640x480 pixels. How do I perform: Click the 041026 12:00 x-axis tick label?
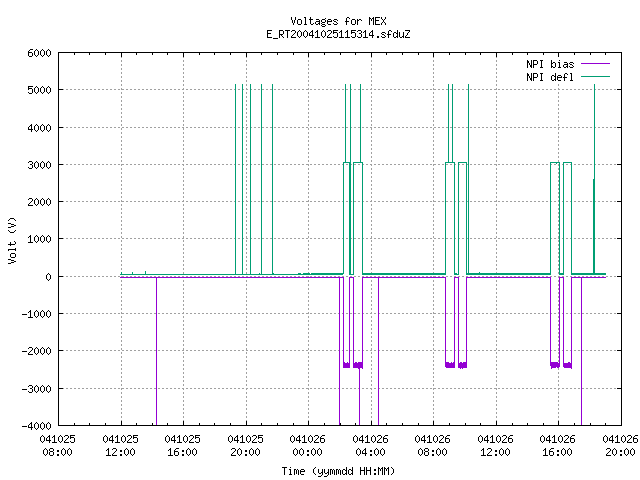pyautogui.click(x=495, y=445)
